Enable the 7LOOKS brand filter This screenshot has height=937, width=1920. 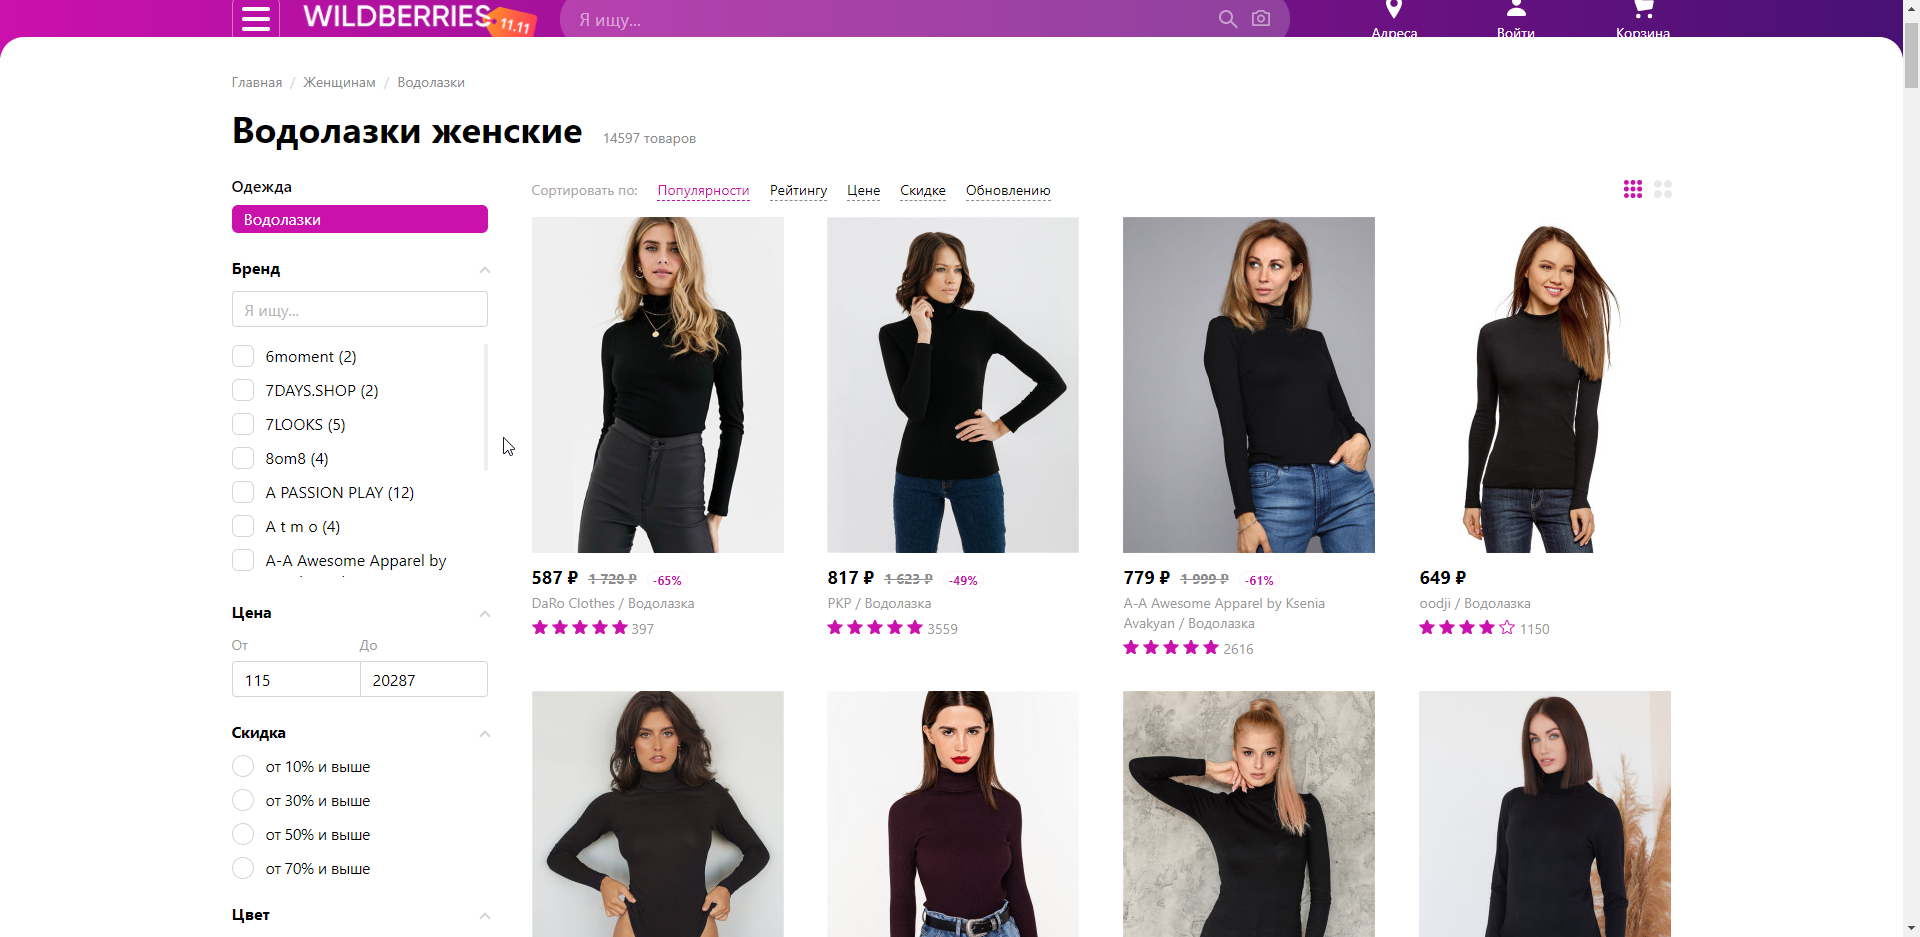coord(243,425)
